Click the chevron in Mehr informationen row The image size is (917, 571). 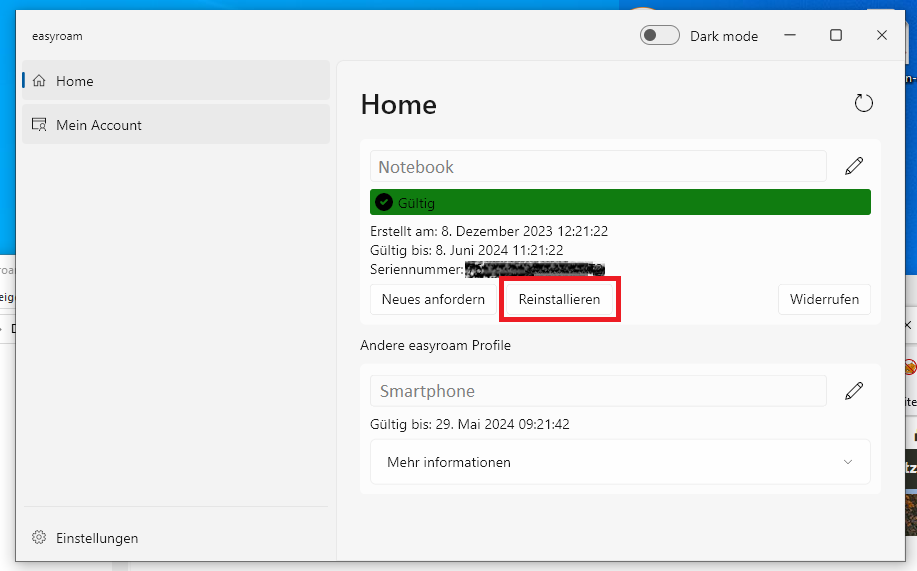pyautogui.click(x=847, y=462)
